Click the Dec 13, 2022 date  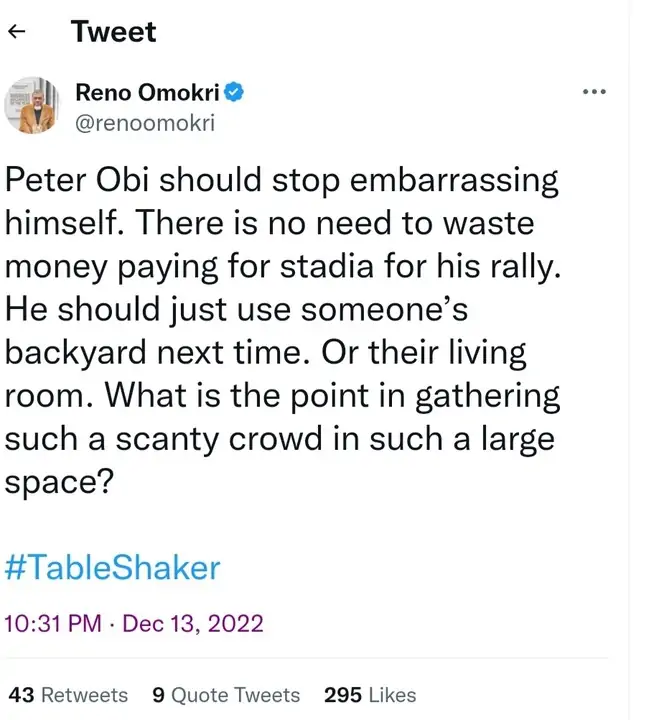click(191, 624)
